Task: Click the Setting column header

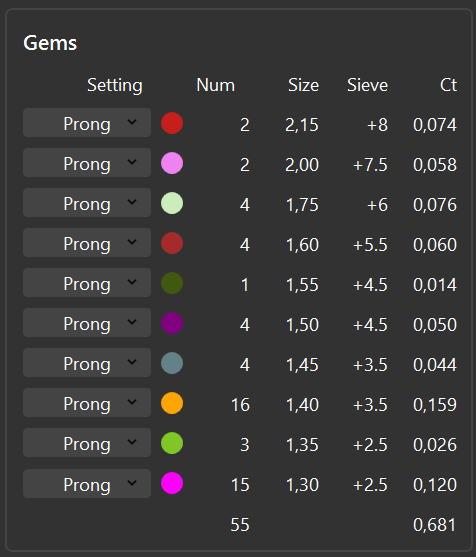Action: pyautogui.click(x=115, y=86)
